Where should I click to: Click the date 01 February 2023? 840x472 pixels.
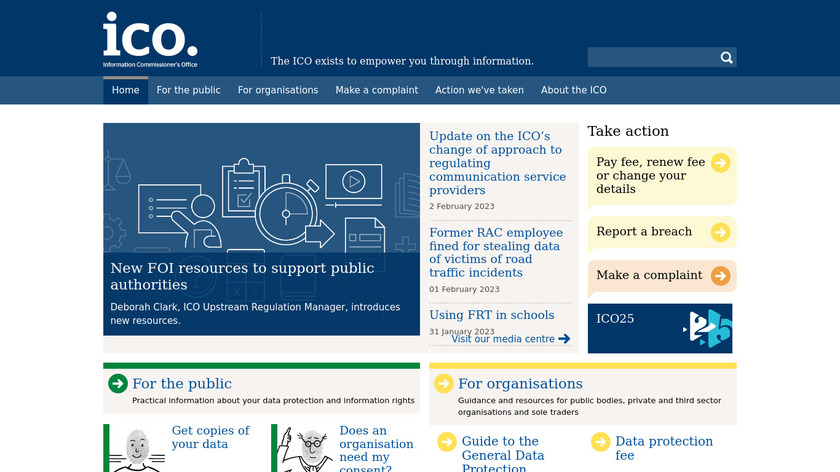tap(464, 289)
